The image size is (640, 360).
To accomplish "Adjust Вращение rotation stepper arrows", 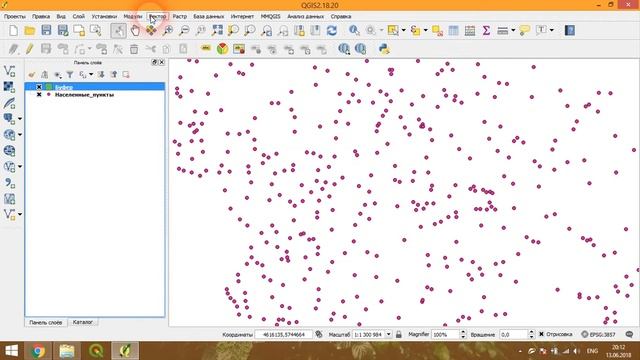I will [531, 334].
